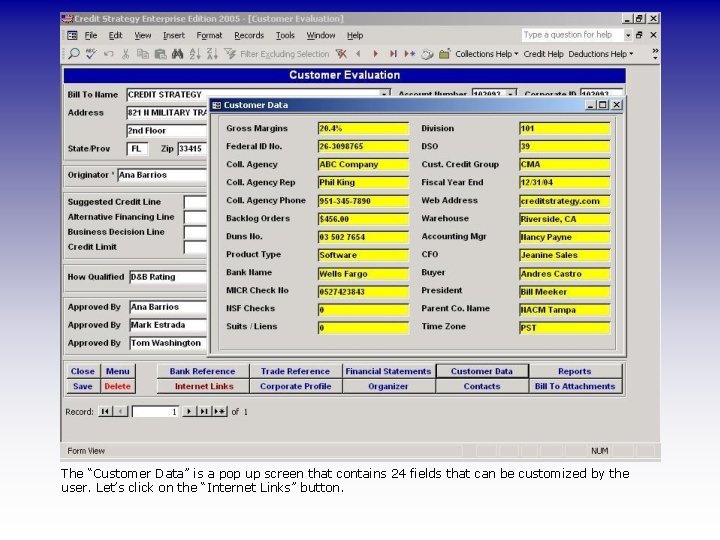Click new record button in navigator
Screen dimensions: 720x540
click(x=219, y=411)
